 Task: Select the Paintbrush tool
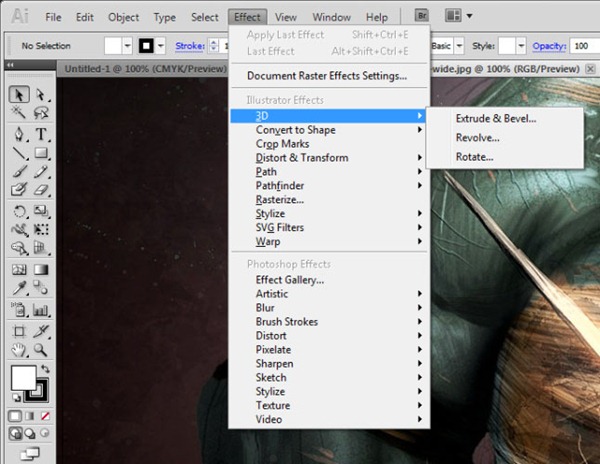coord(19,171)
